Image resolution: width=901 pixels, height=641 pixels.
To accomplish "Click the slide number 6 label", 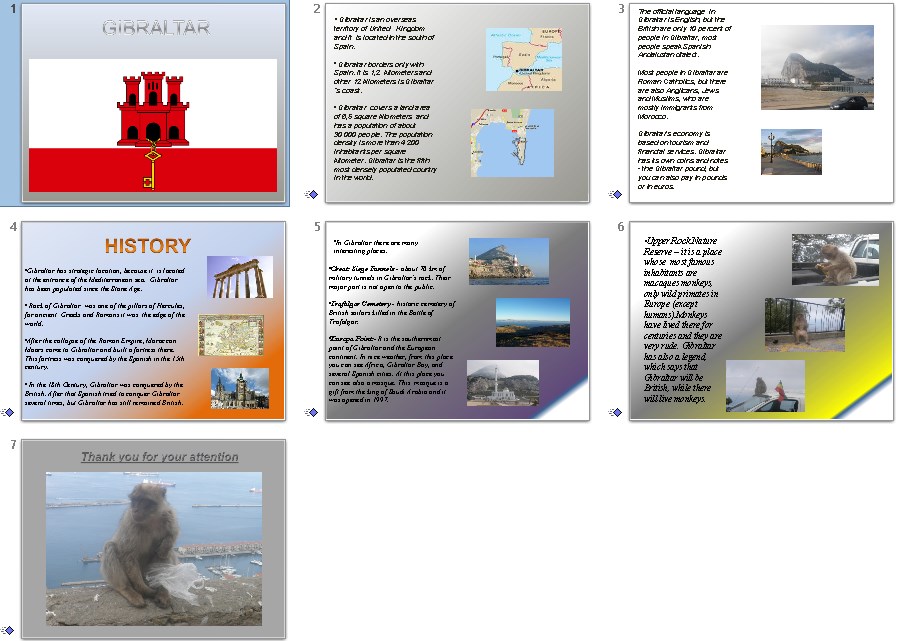I will [x=621, y=226].
